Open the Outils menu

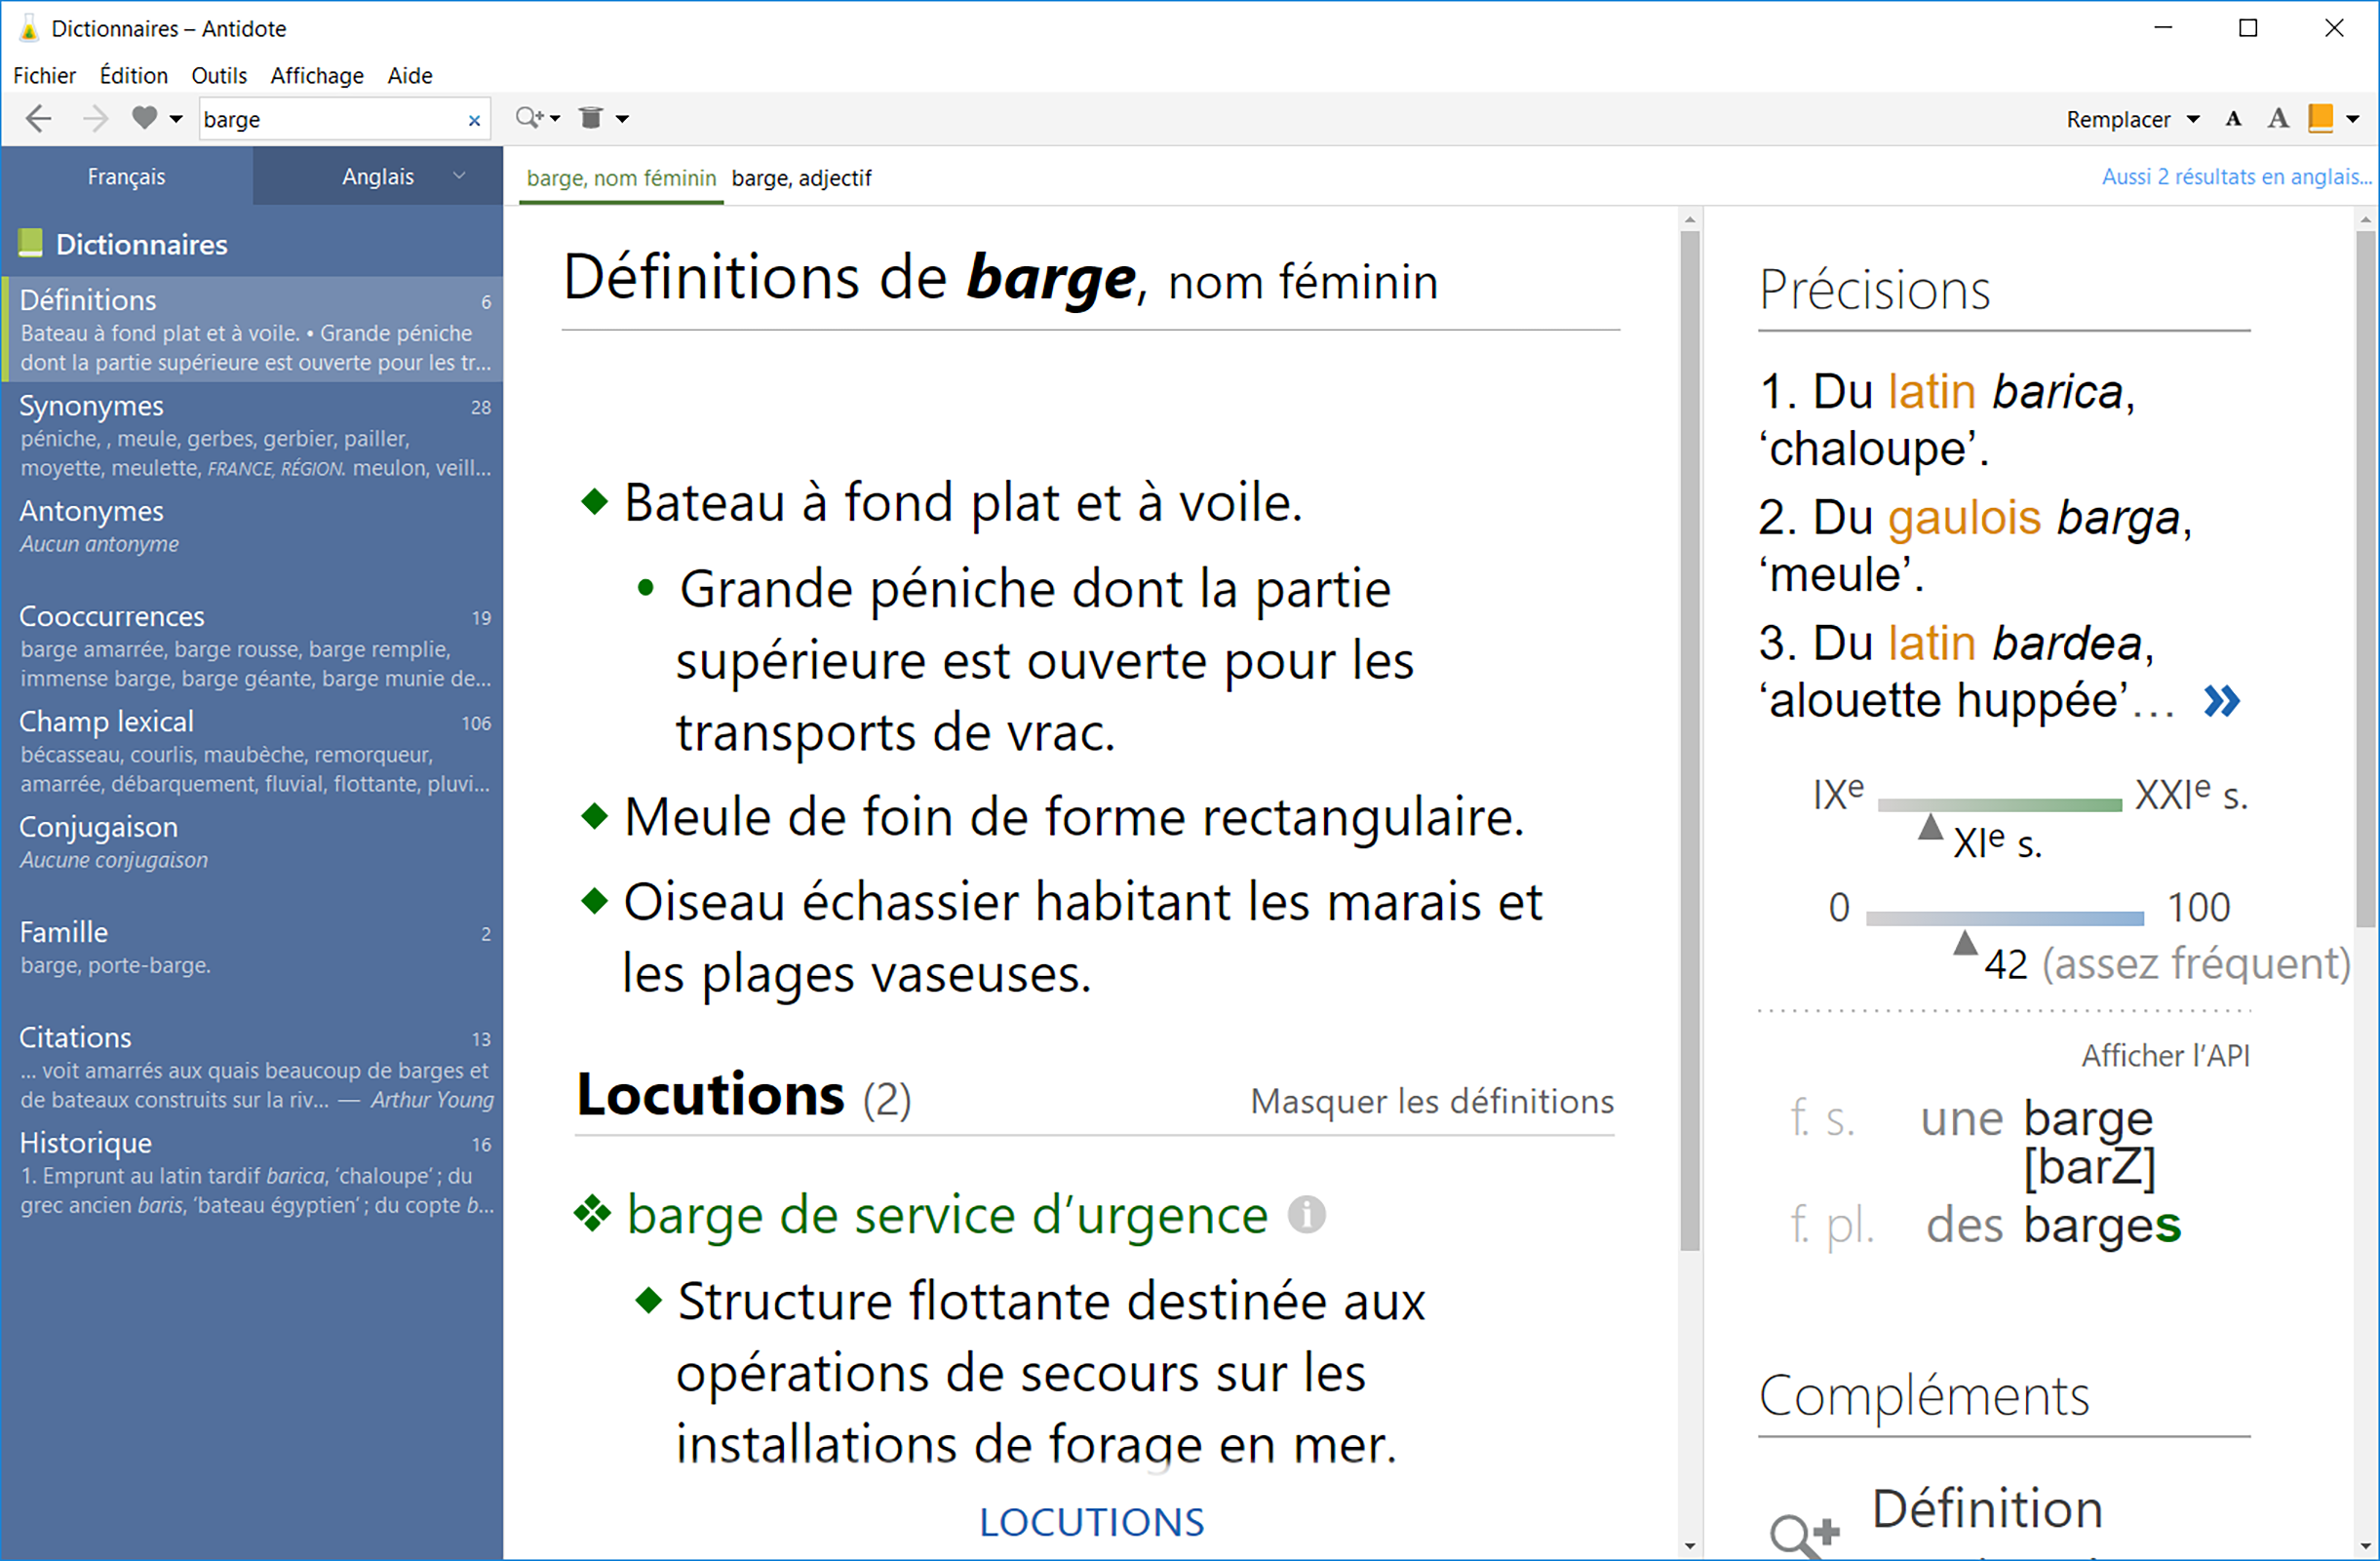click(219, 75)
